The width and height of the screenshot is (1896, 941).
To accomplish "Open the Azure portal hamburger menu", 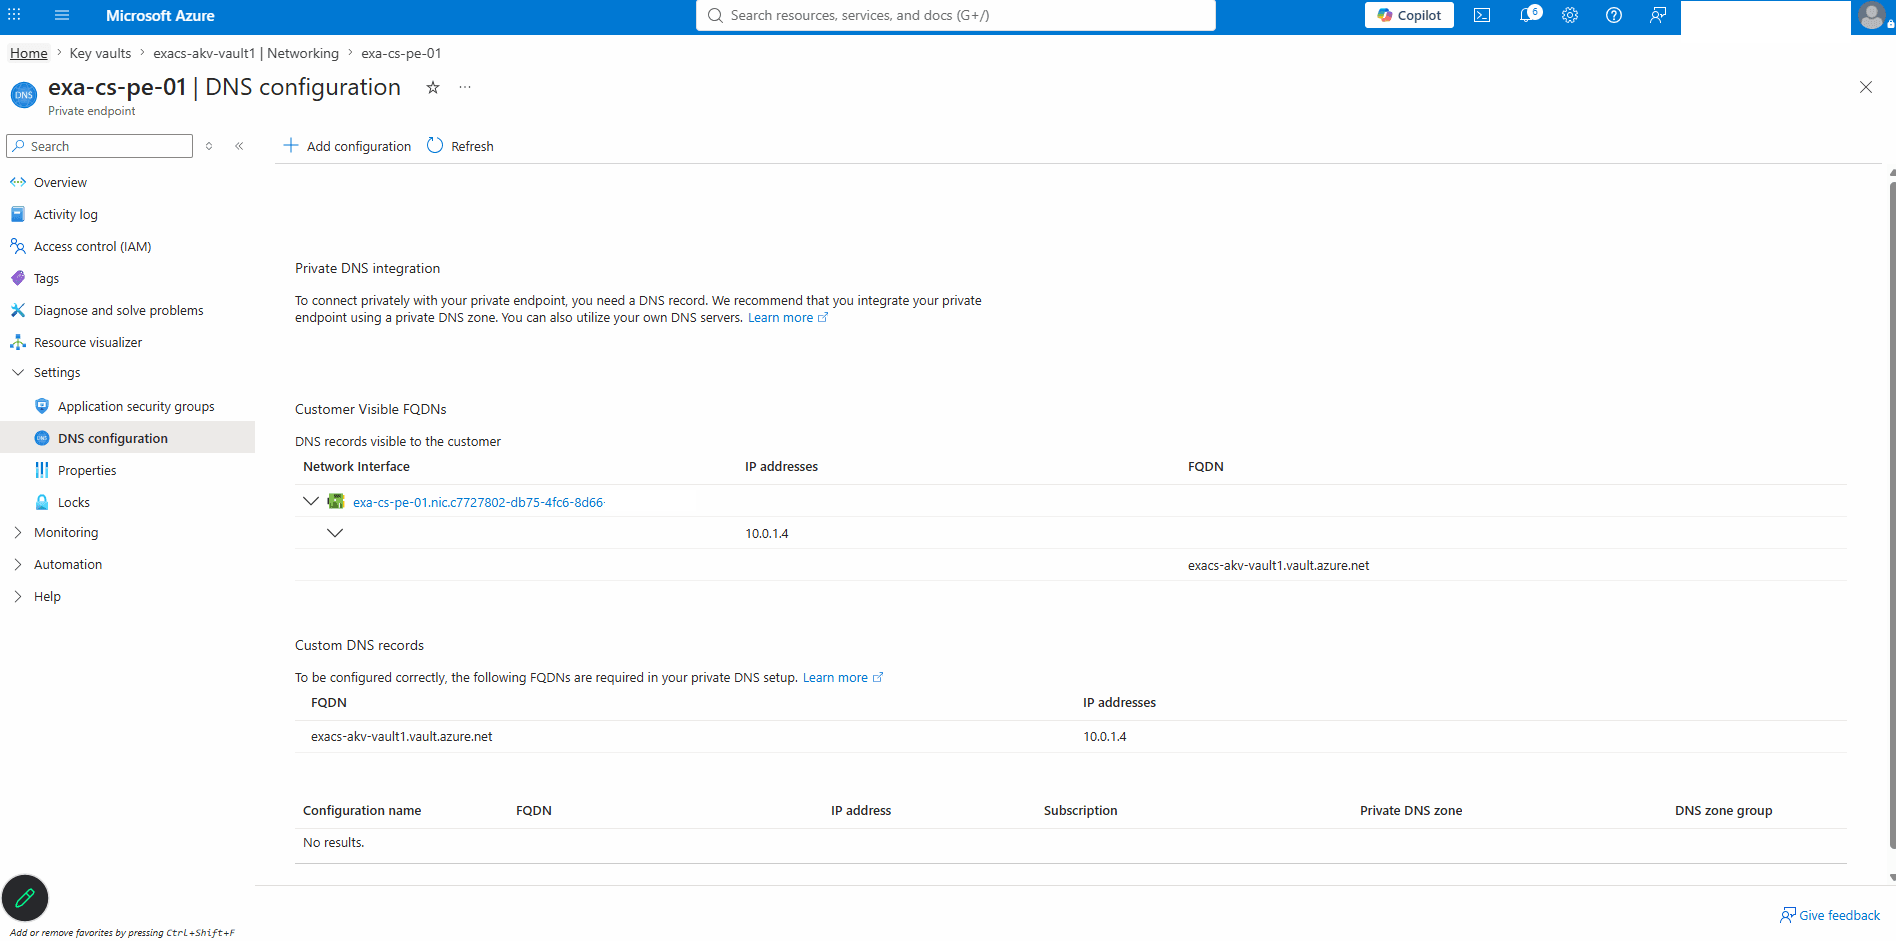I will pyautogui.click(x=62, y=15).
